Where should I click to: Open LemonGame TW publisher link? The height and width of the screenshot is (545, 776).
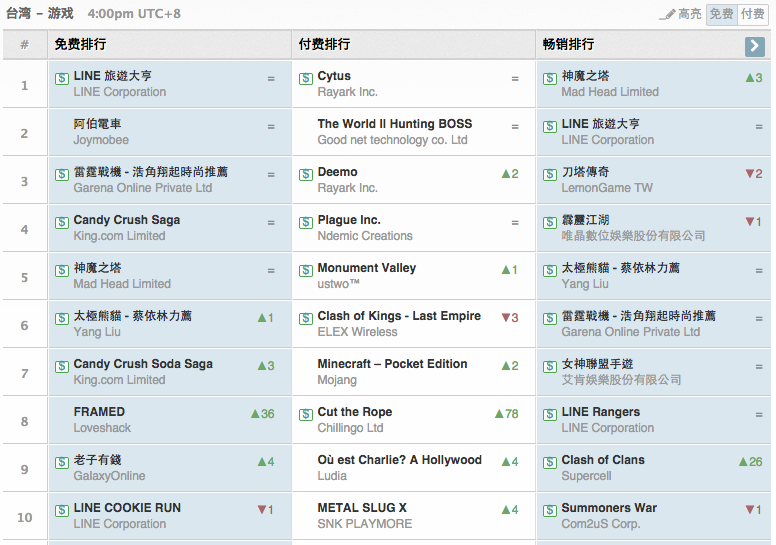click(607, 188)
